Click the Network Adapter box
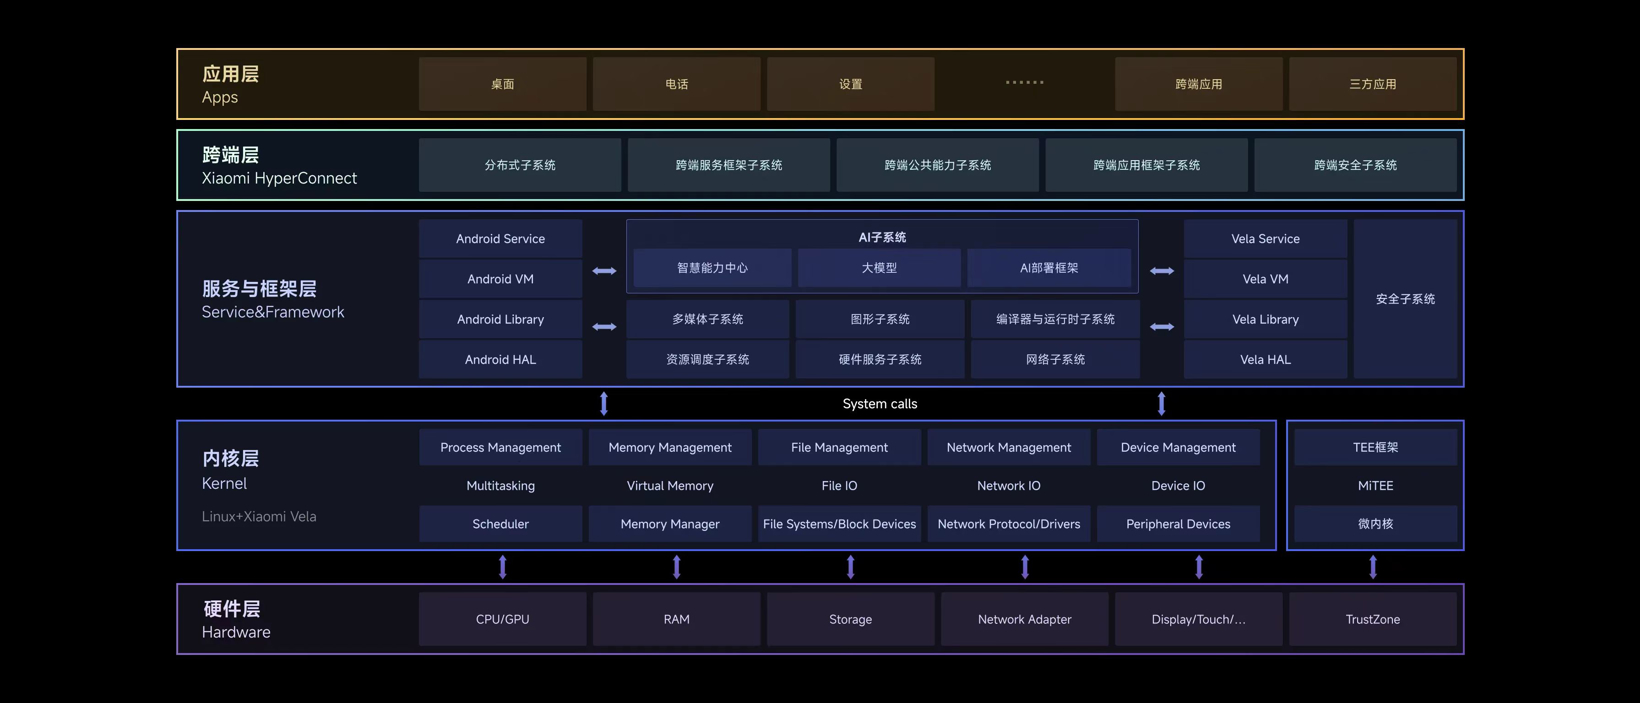Screen dimensions: 1640x703 coord(1024,619)
